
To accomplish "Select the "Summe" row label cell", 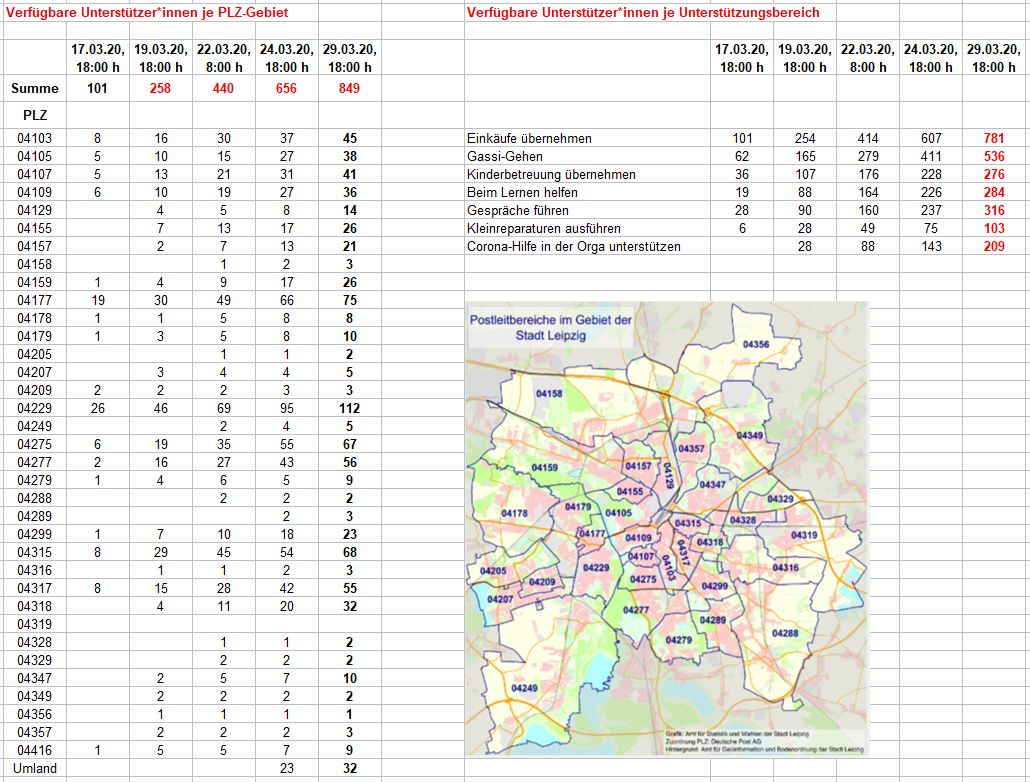I will pyautogui.click(x=35, y=89).
